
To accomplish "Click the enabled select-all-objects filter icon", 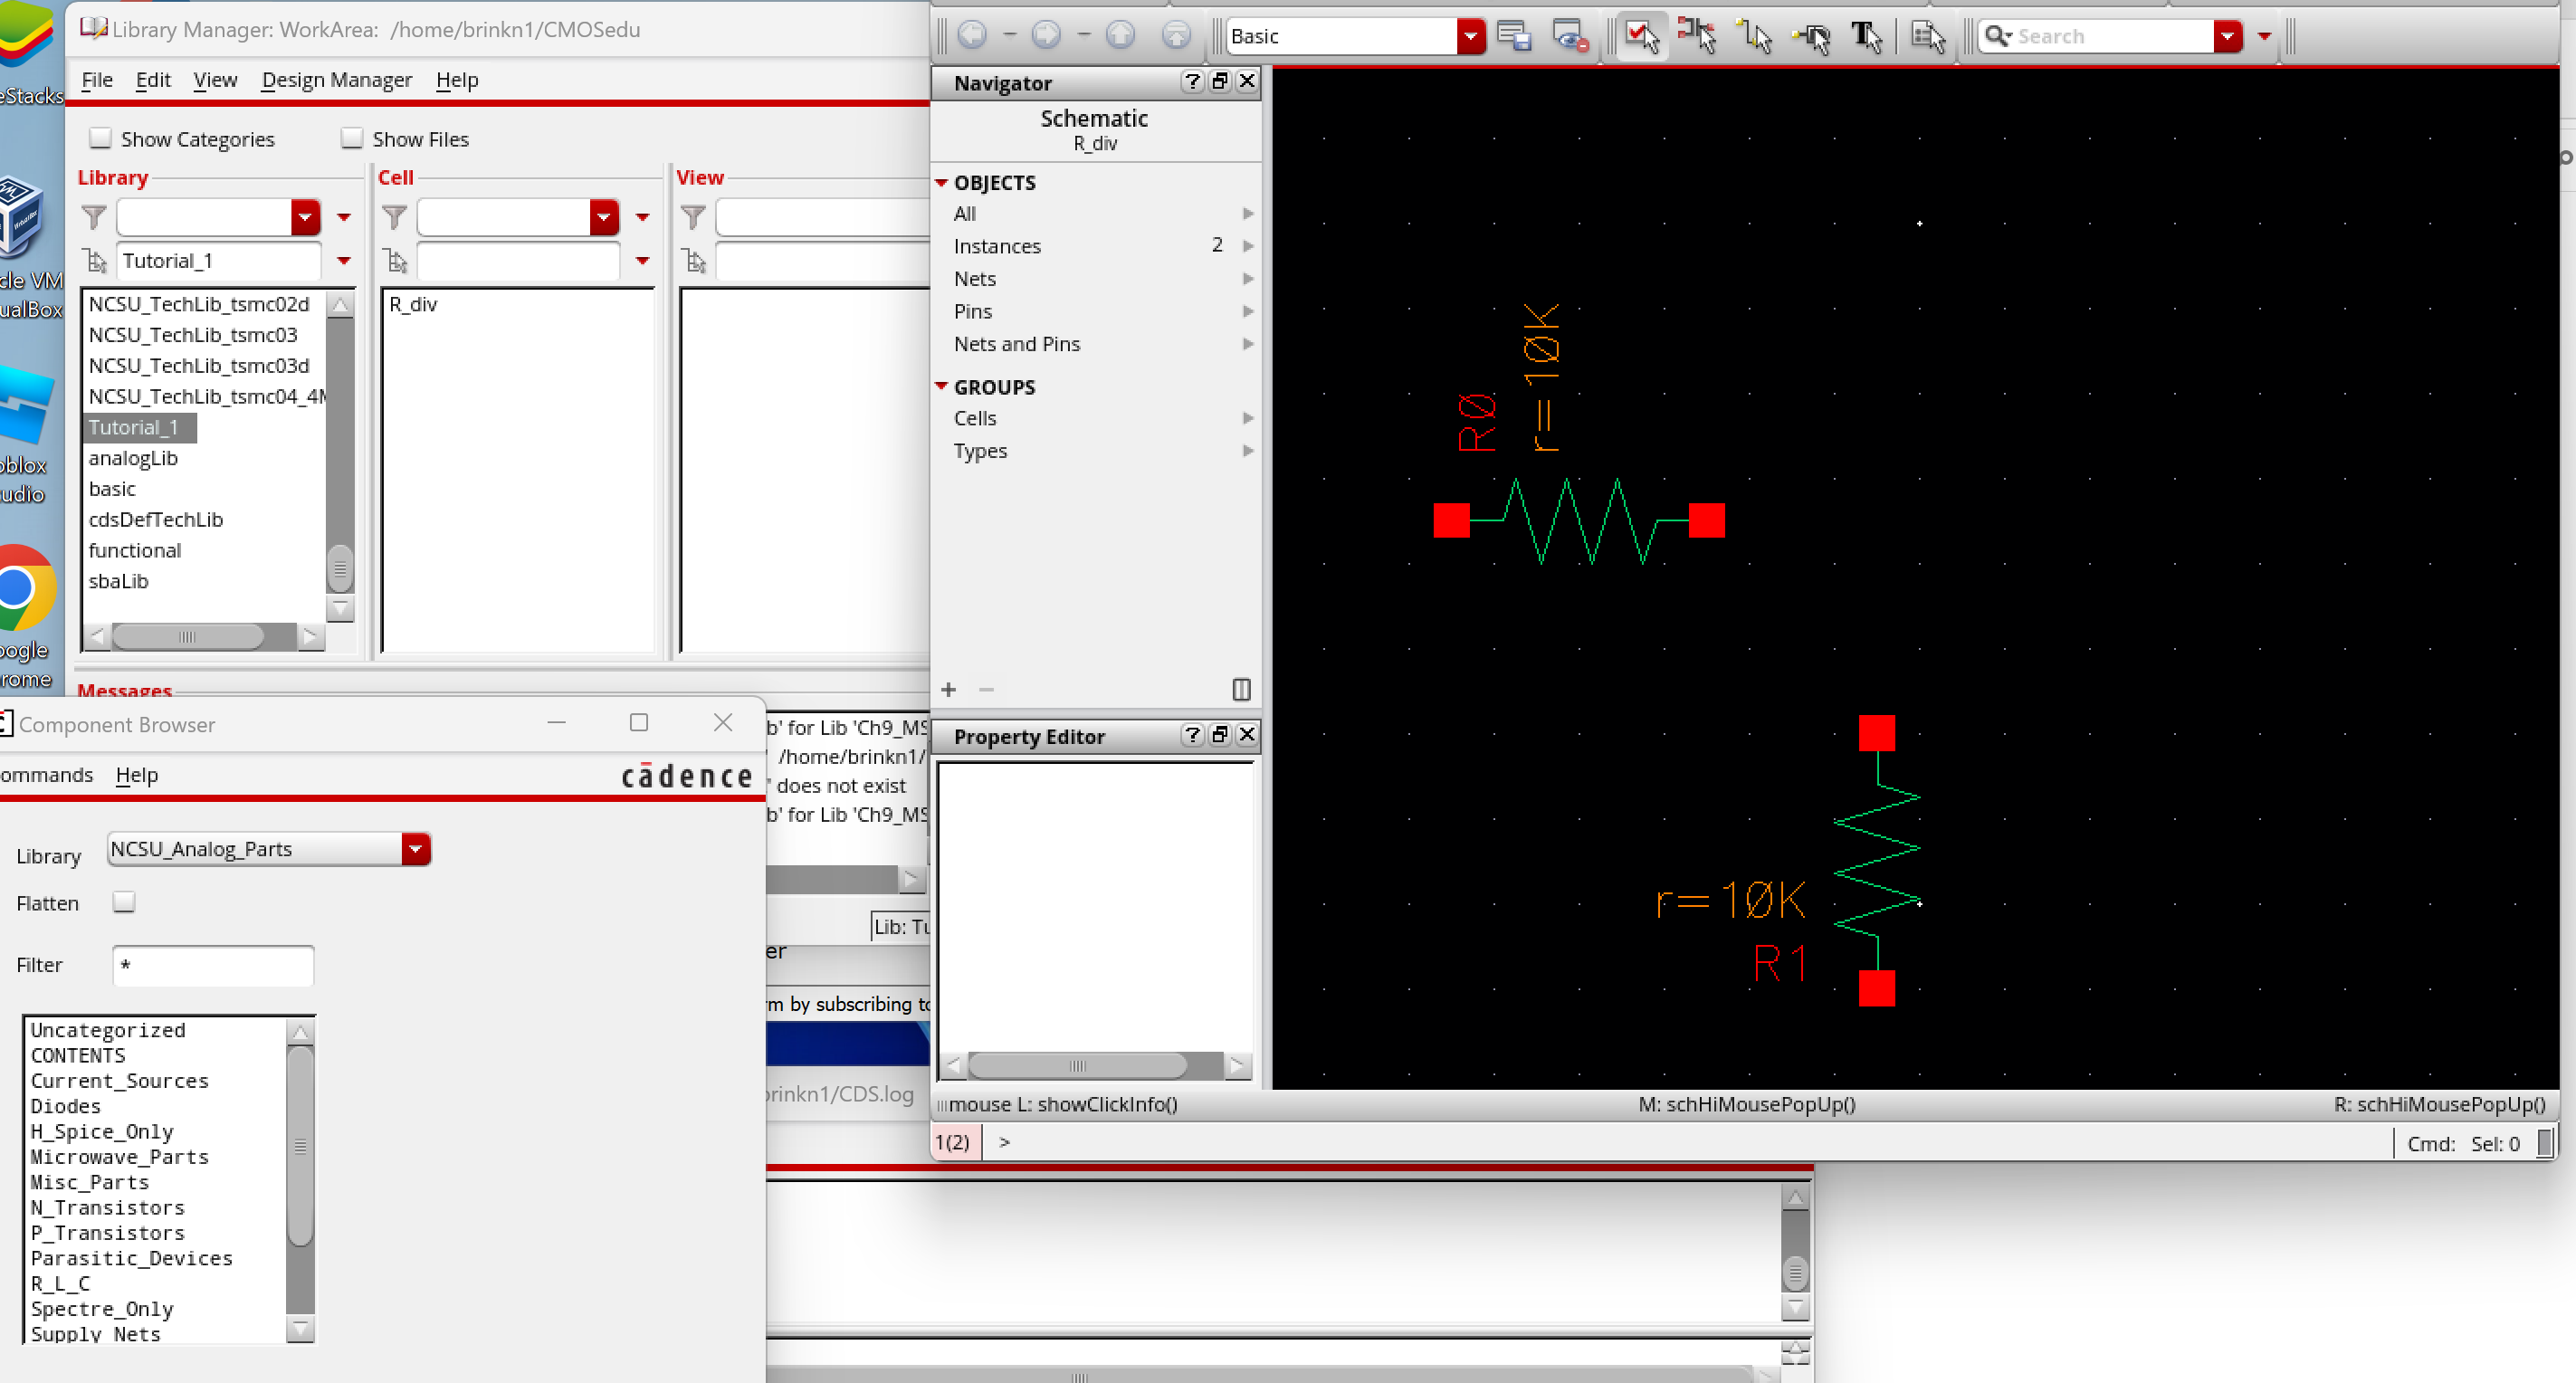I will (1641, 36).
